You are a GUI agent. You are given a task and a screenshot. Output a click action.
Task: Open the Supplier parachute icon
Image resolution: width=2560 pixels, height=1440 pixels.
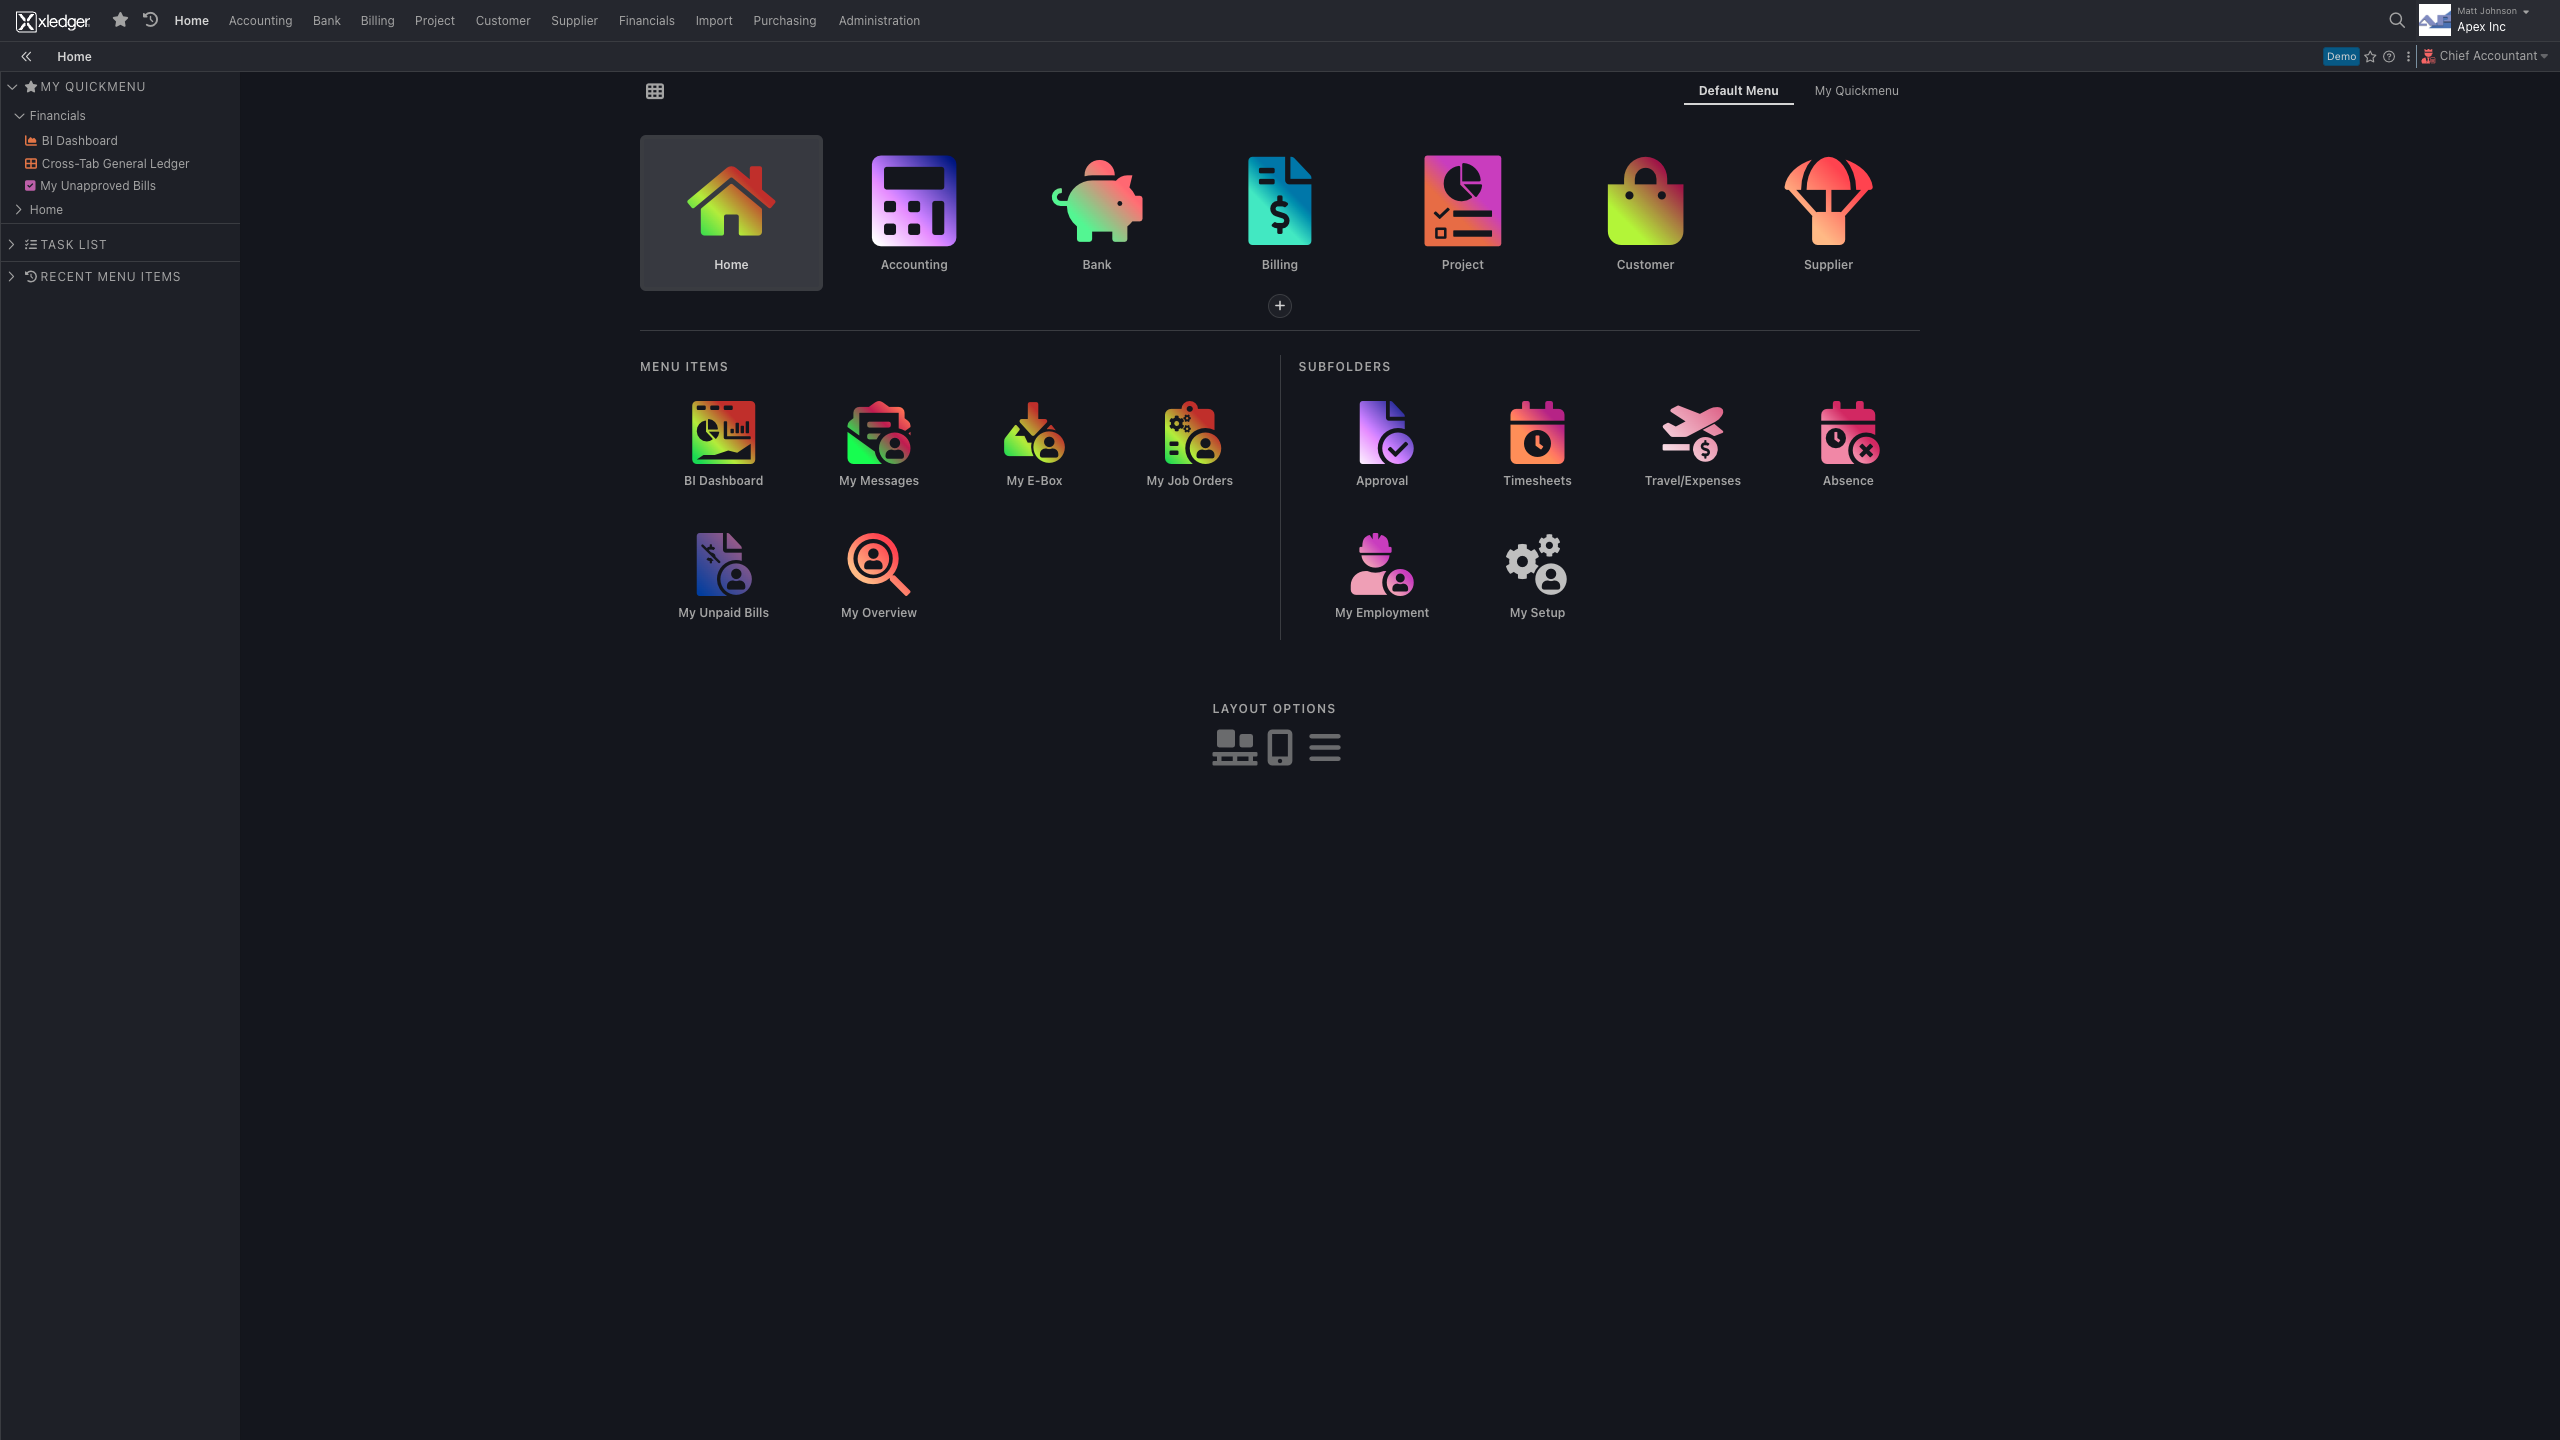tap(1828, 202)
